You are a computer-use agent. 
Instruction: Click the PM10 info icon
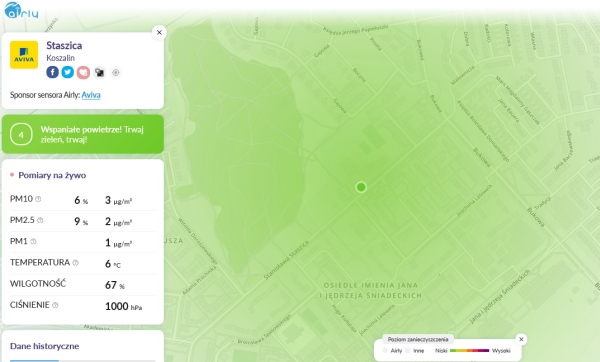point(38,199)
